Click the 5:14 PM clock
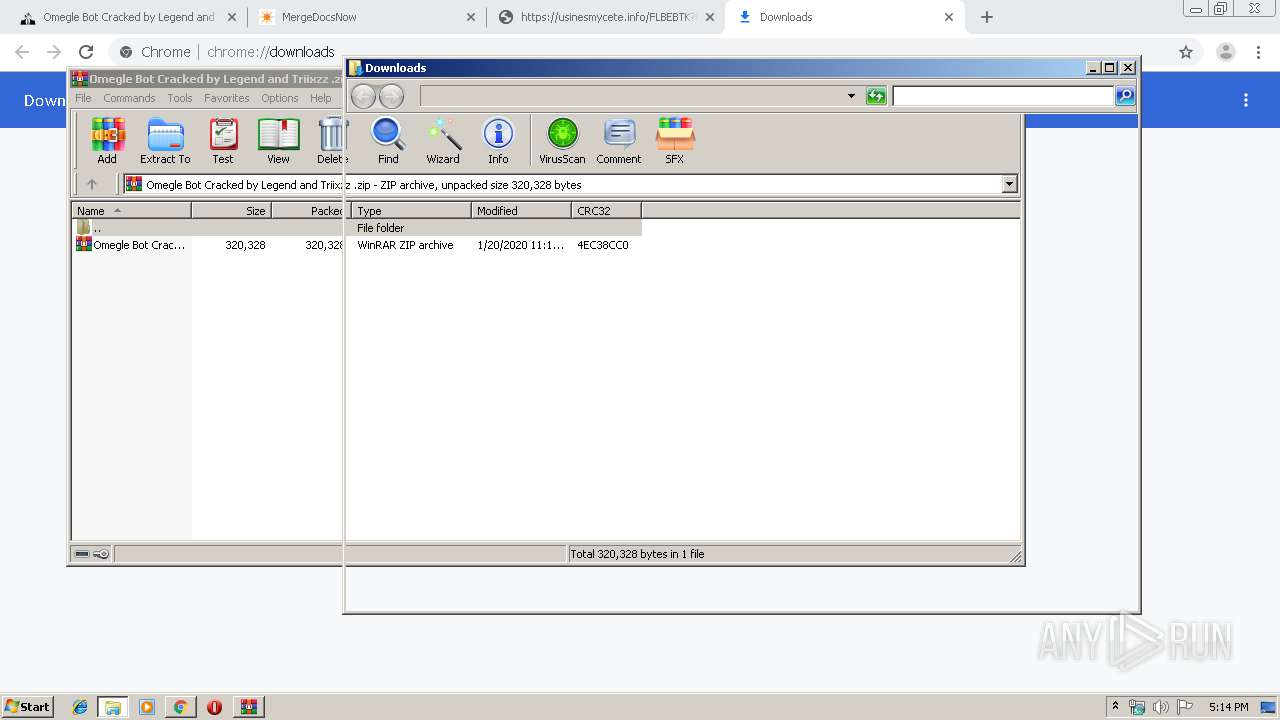Image resolution: width=1280 pixels, height=720 pixels. tap(1228, 707)
